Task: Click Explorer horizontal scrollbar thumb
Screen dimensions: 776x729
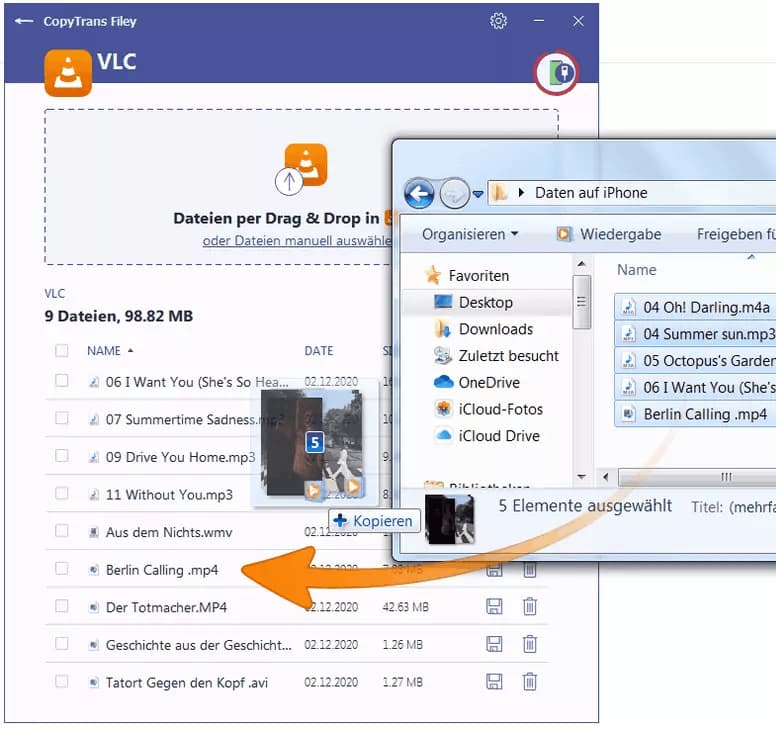Action: coord(697,477)
